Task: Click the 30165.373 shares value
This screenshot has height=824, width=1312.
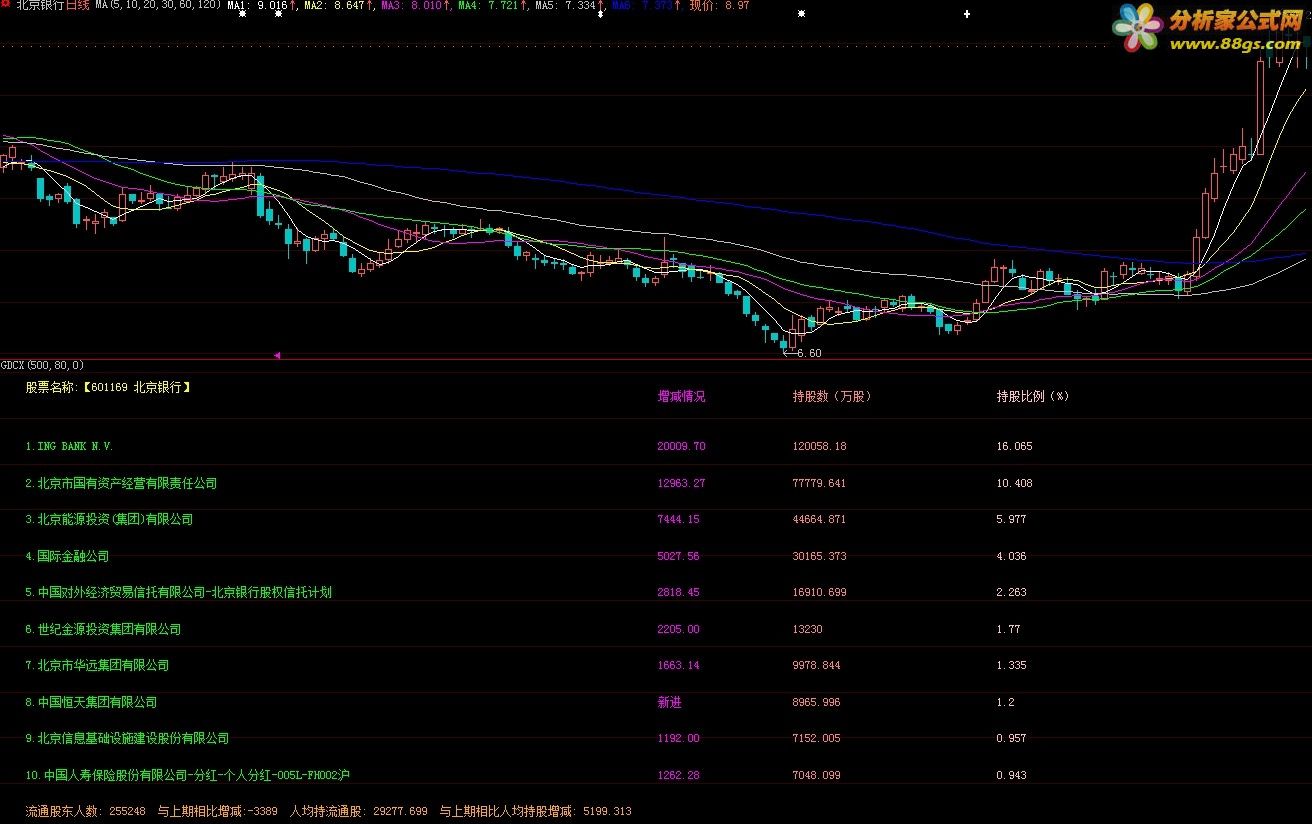Action: click(x=820, y=556)
